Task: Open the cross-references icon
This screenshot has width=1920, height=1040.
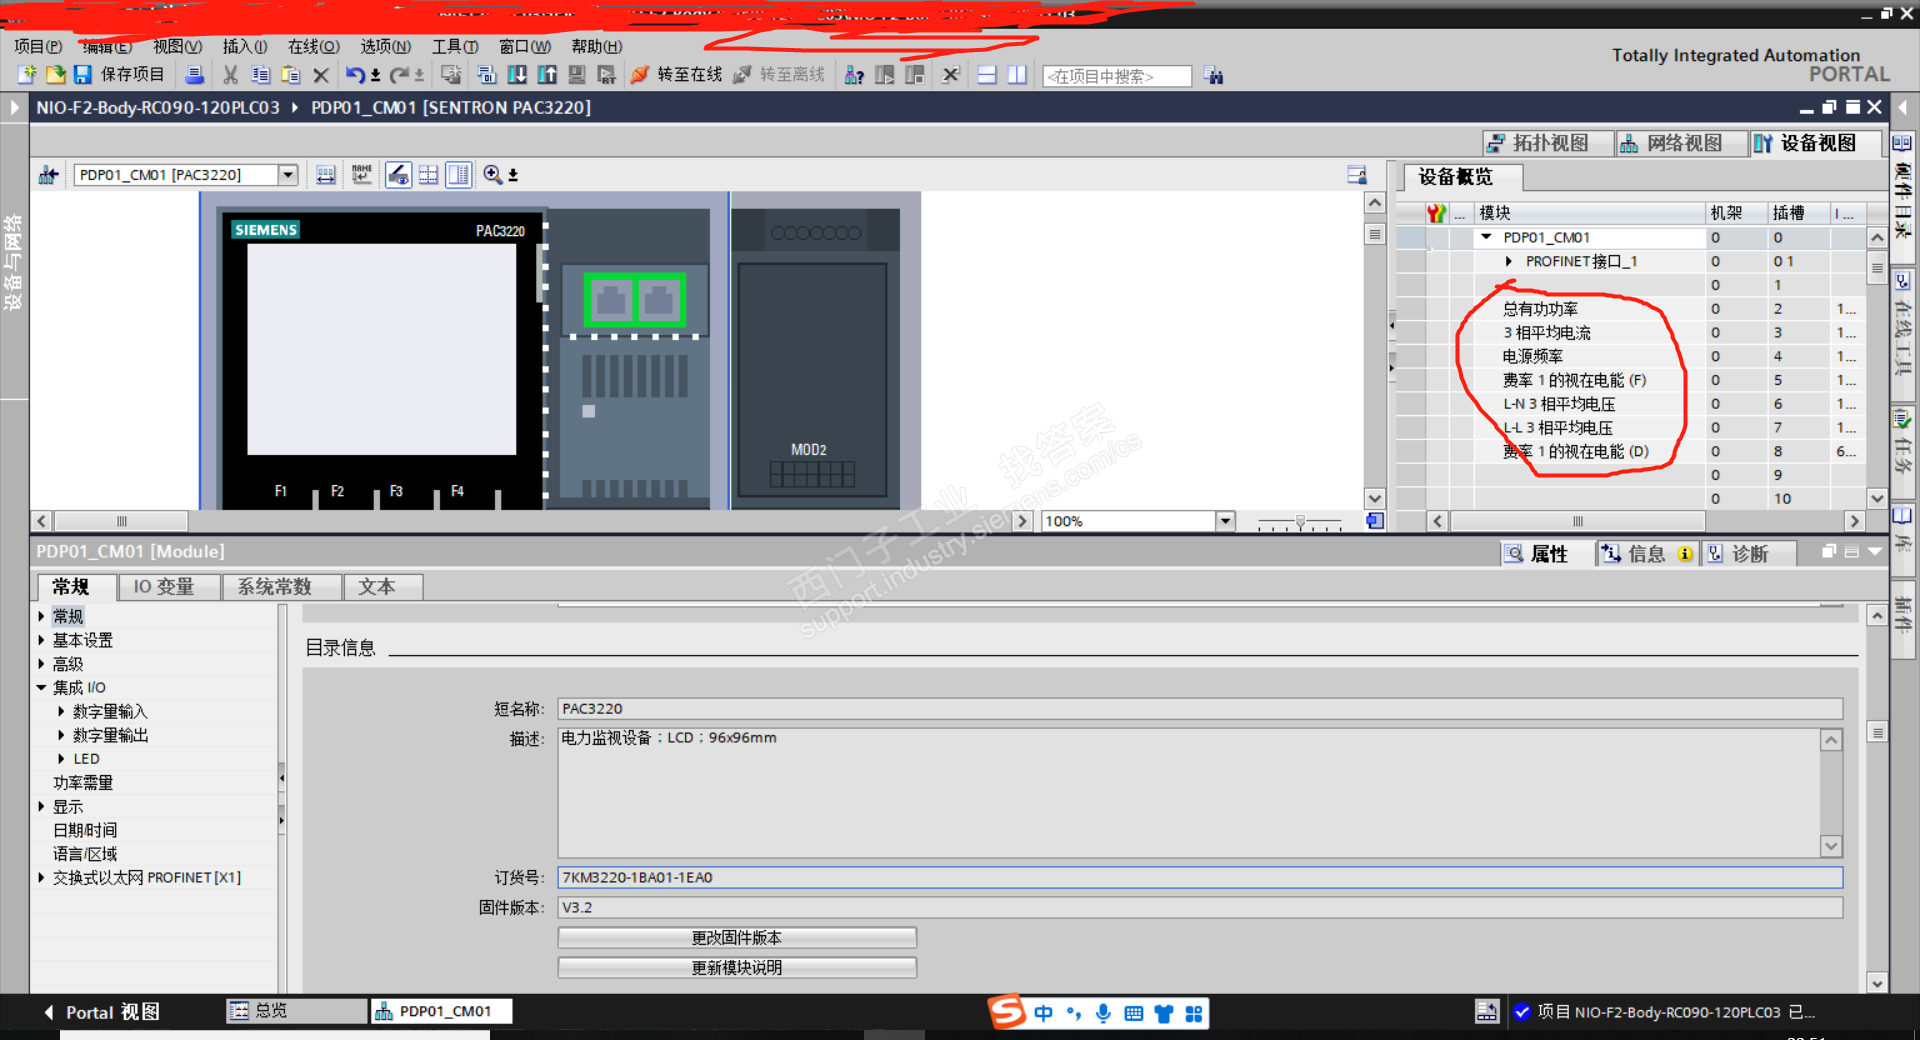Action: pyautogui.click(x=951, y=75)
